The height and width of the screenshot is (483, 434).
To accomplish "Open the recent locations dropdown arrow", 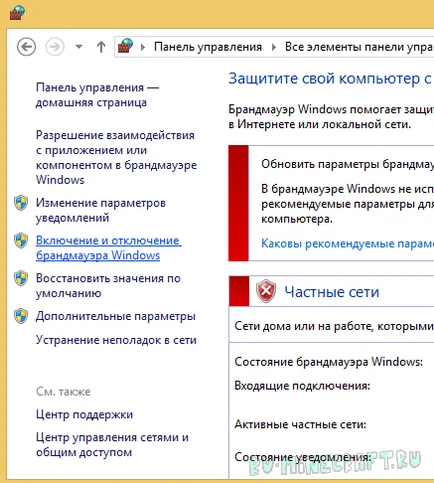I will pyautogui.click(x=79, y=47).
